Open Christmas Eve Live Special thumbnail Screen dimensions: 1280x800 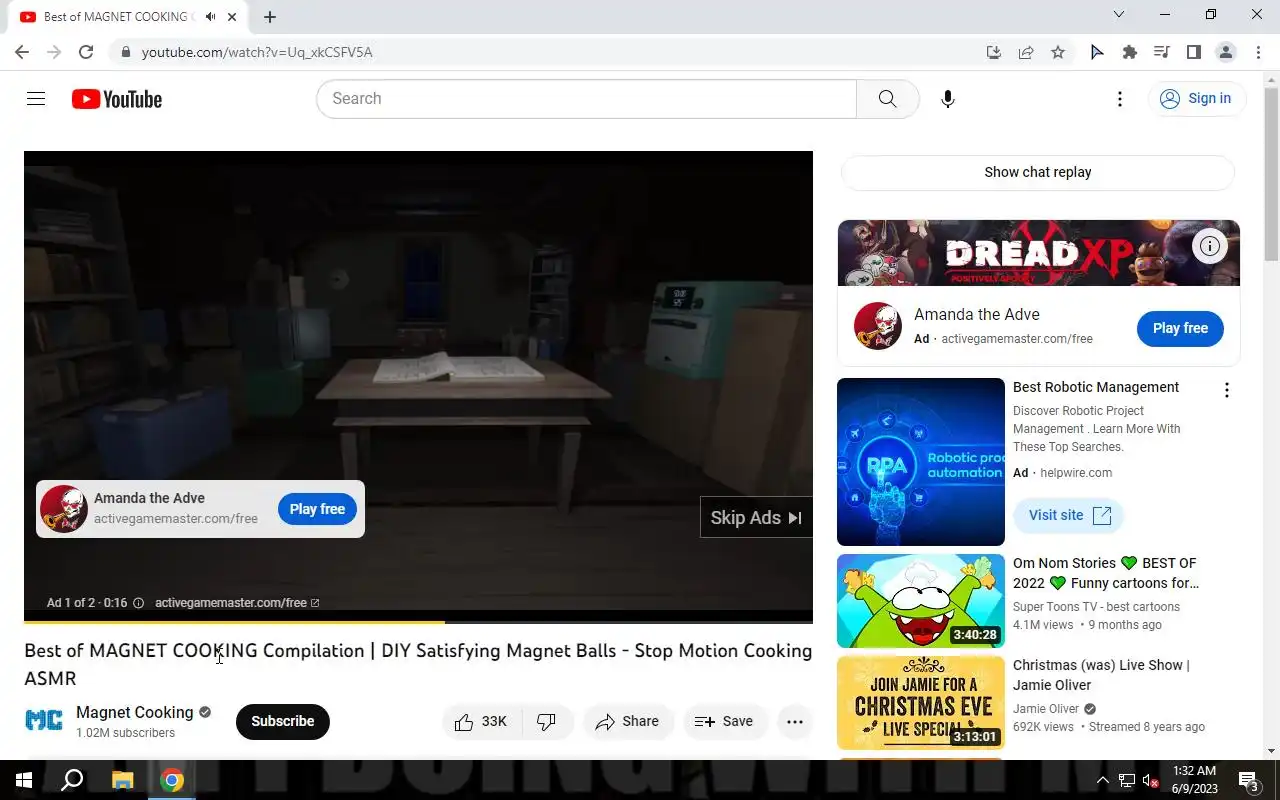(921, 703)
